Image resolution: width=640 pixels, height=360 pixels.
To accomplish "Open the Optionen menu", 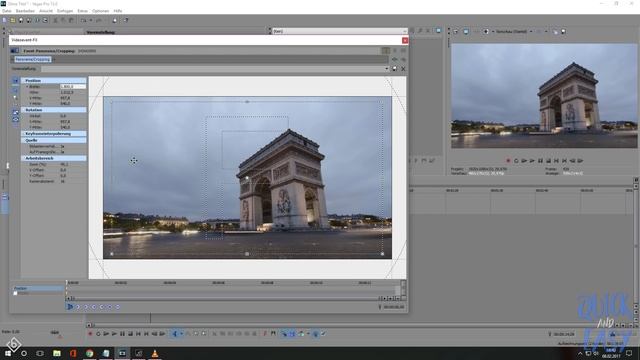I will tap(100, 11).
